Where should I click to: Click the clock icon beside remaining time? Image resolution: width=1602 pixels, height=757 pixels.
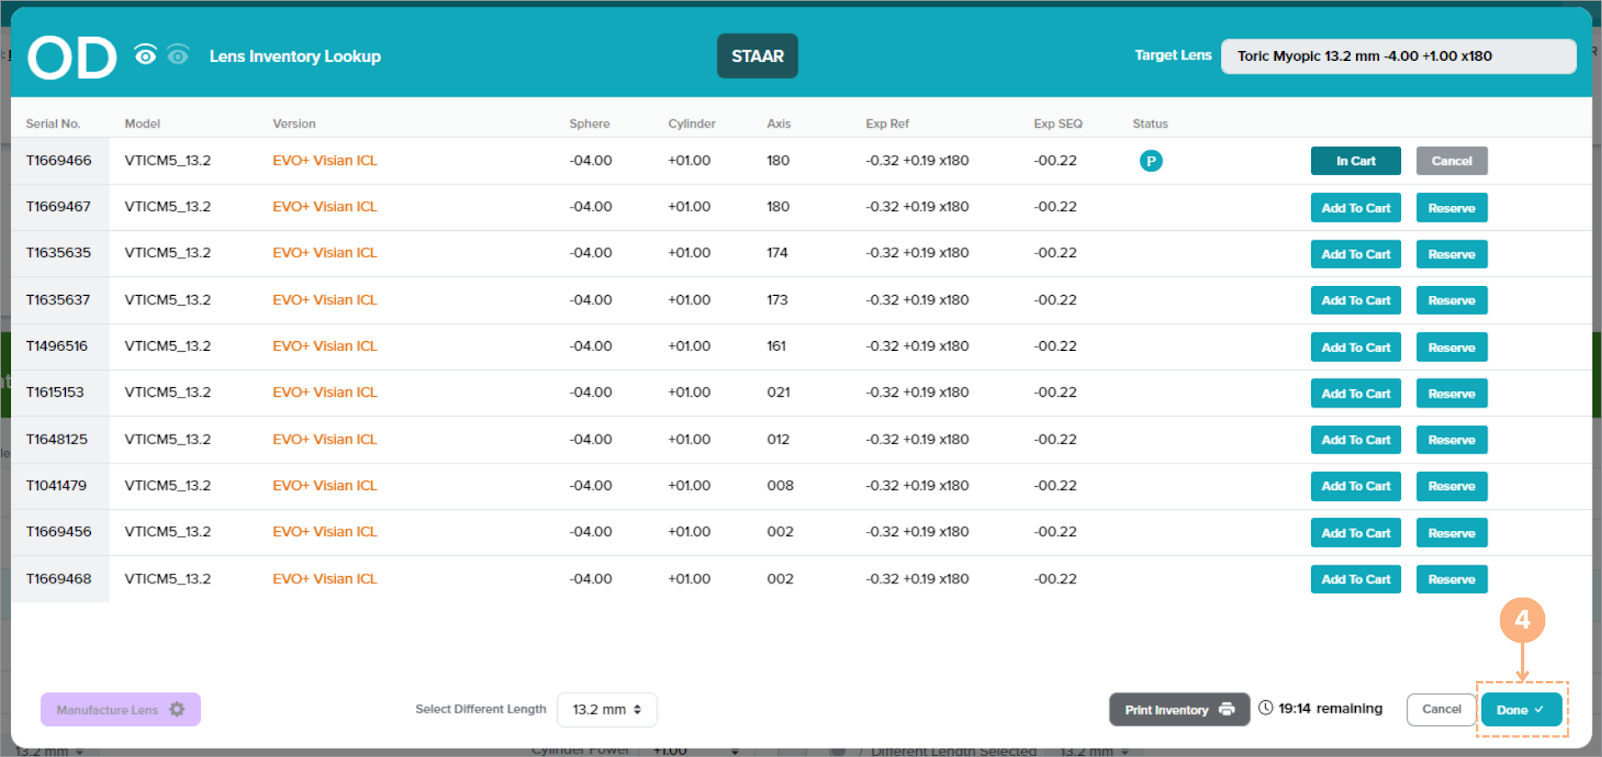pos(1266,708)
